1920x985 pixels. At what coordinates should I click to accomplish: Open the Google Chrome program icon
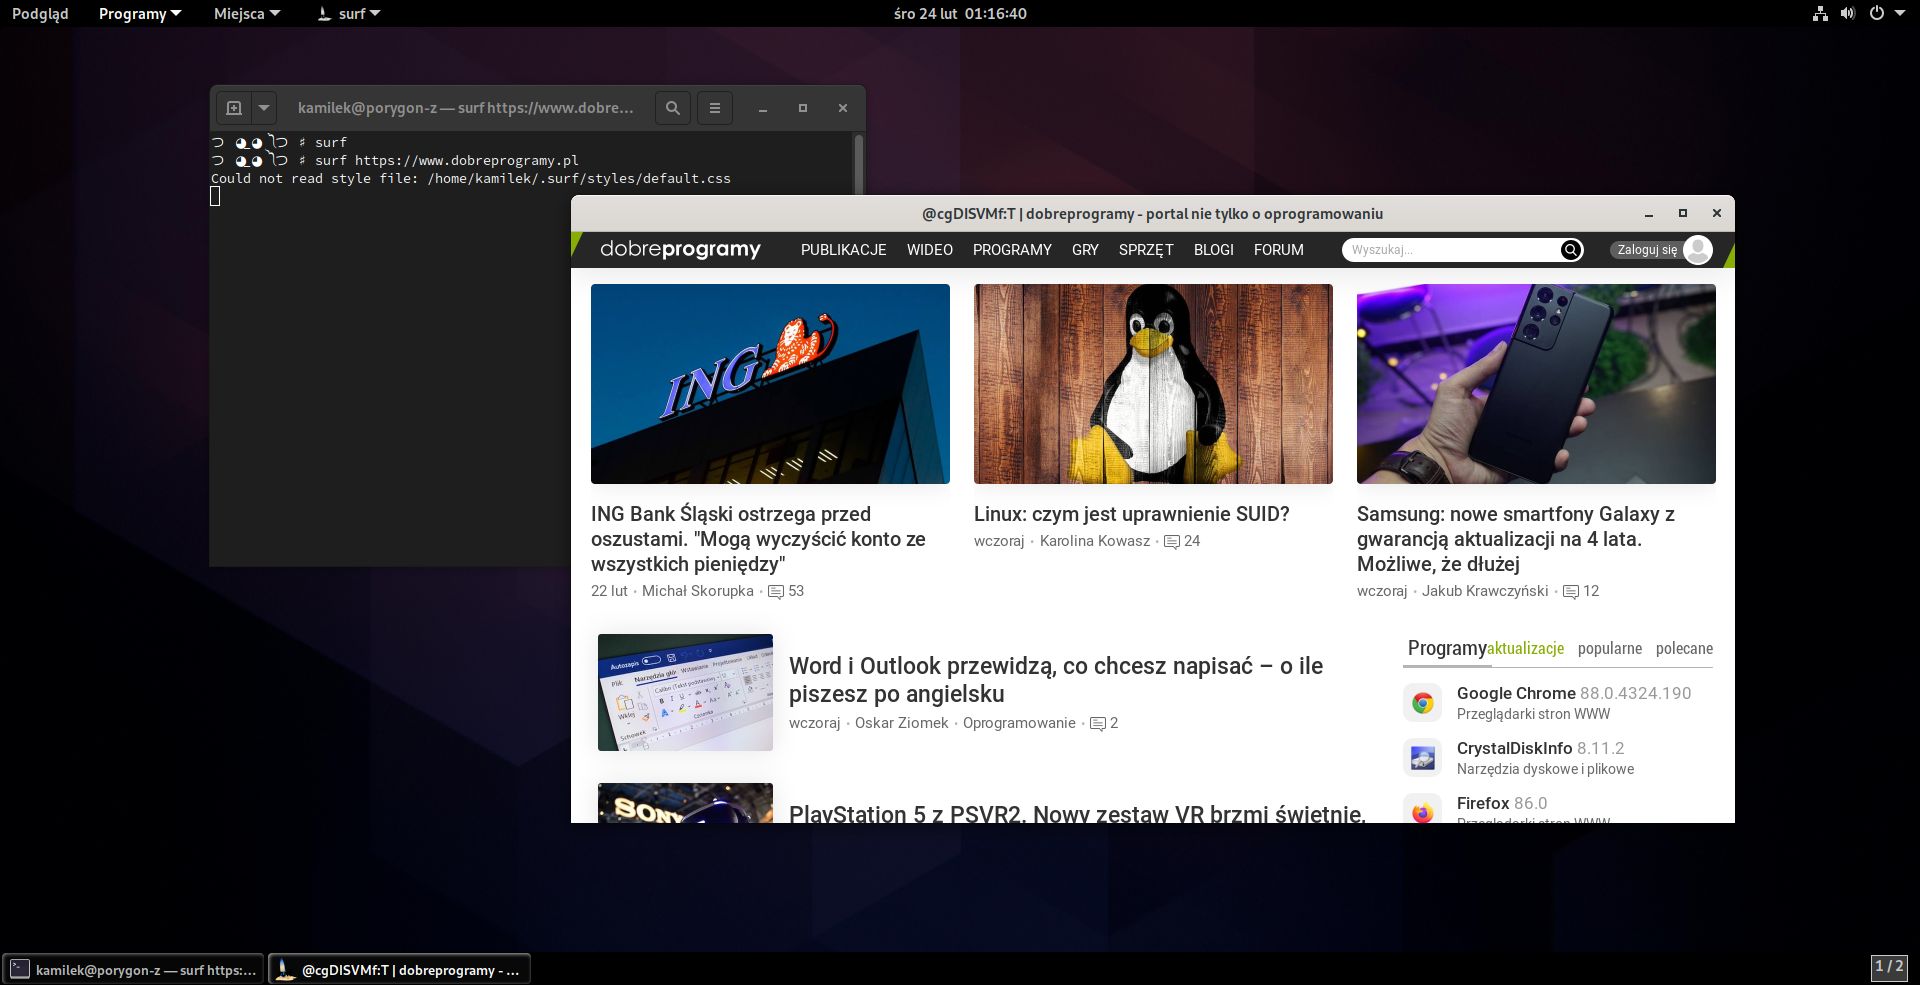pyautogui.click(x=1422, y=703)
